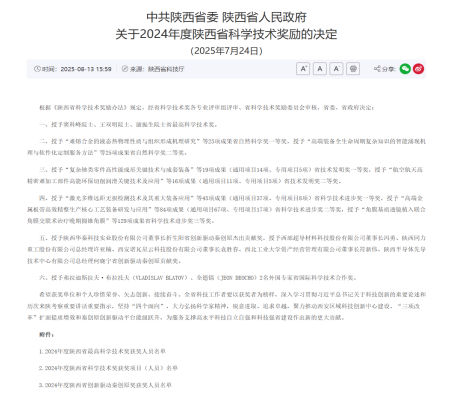Increase font size with the A+ button
This screenshot has width=449, height=397.
tap(303, 69)
